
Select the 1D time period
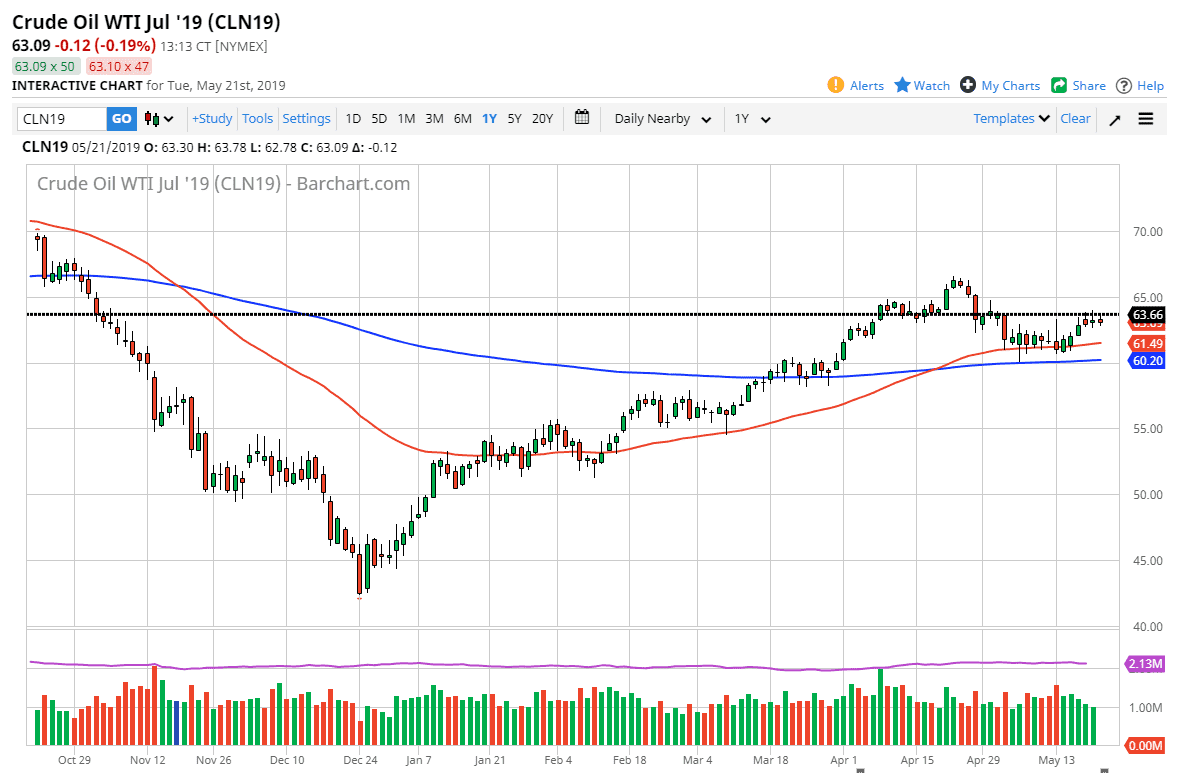pyautogui.click(x=353, y=118)
